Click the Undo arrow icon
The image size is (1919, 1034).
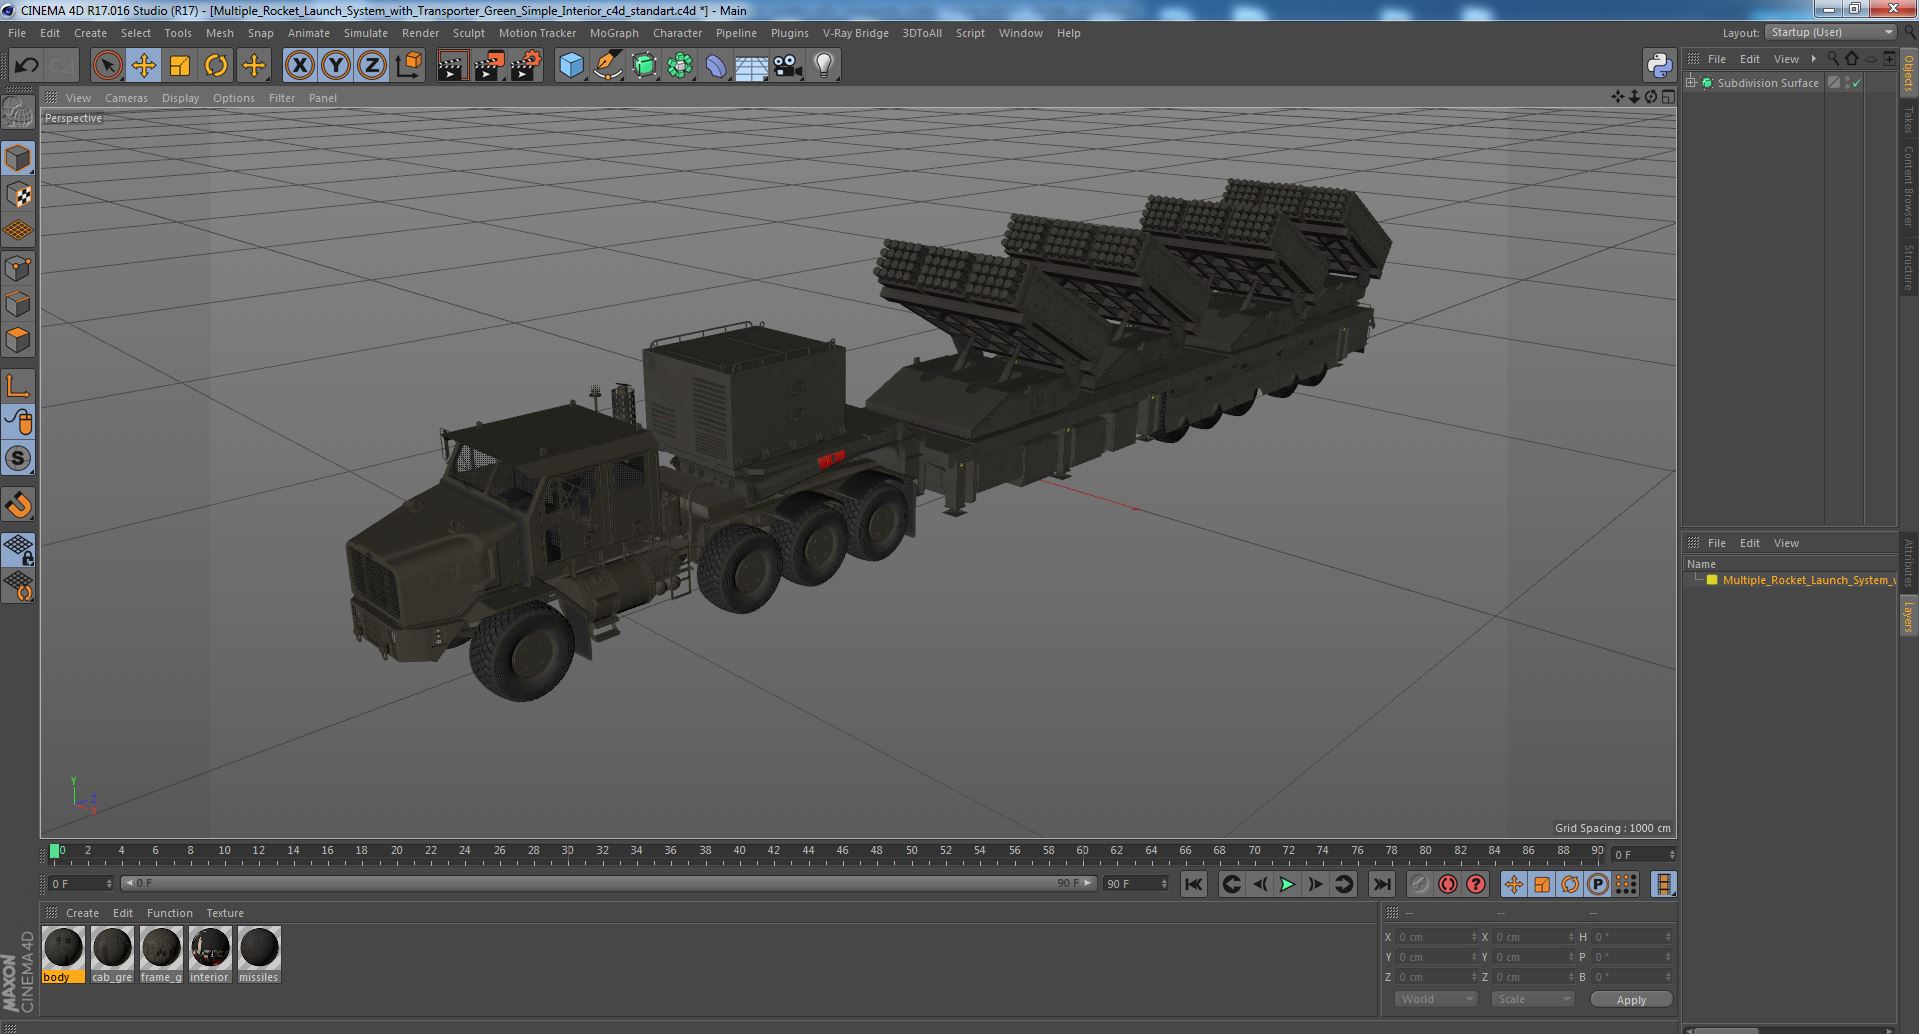[x=26, y=66]
